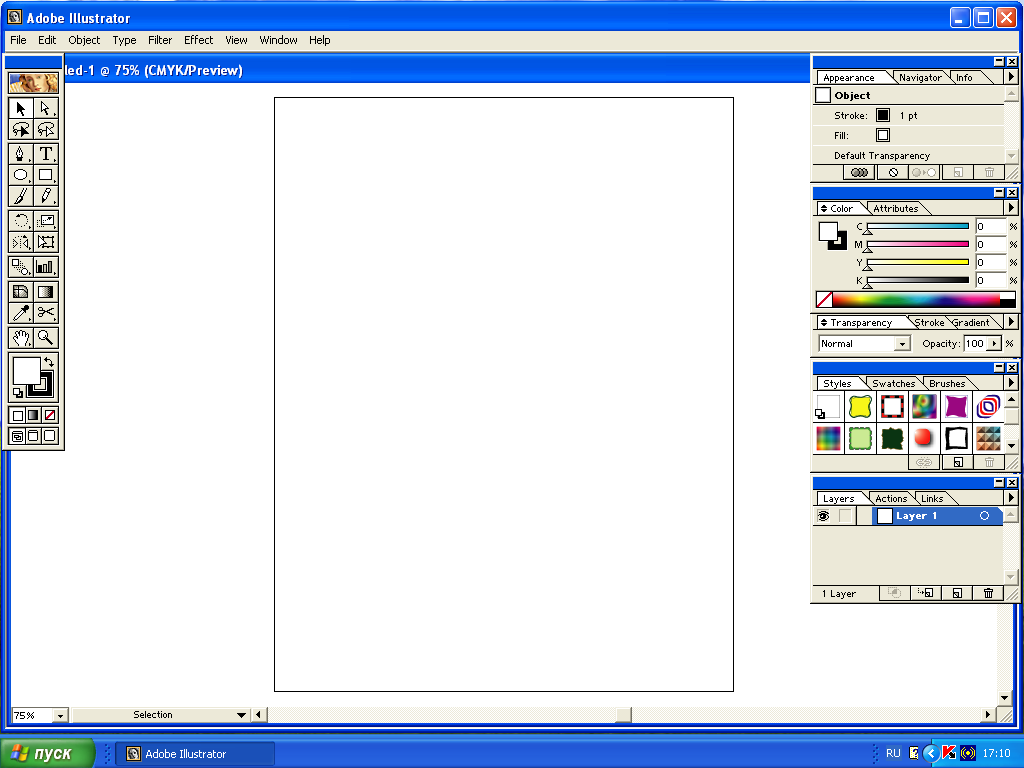1024x768 pixels.
Task: Select the Column Graph tool
Action: (x=46, y=267)
